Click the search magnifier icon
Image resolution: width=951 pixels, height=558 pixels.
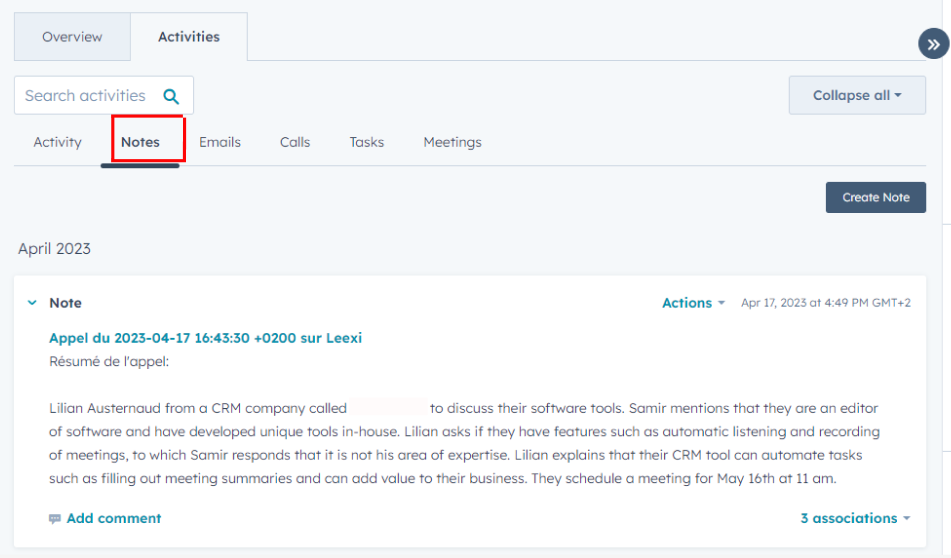click(171, 96)
